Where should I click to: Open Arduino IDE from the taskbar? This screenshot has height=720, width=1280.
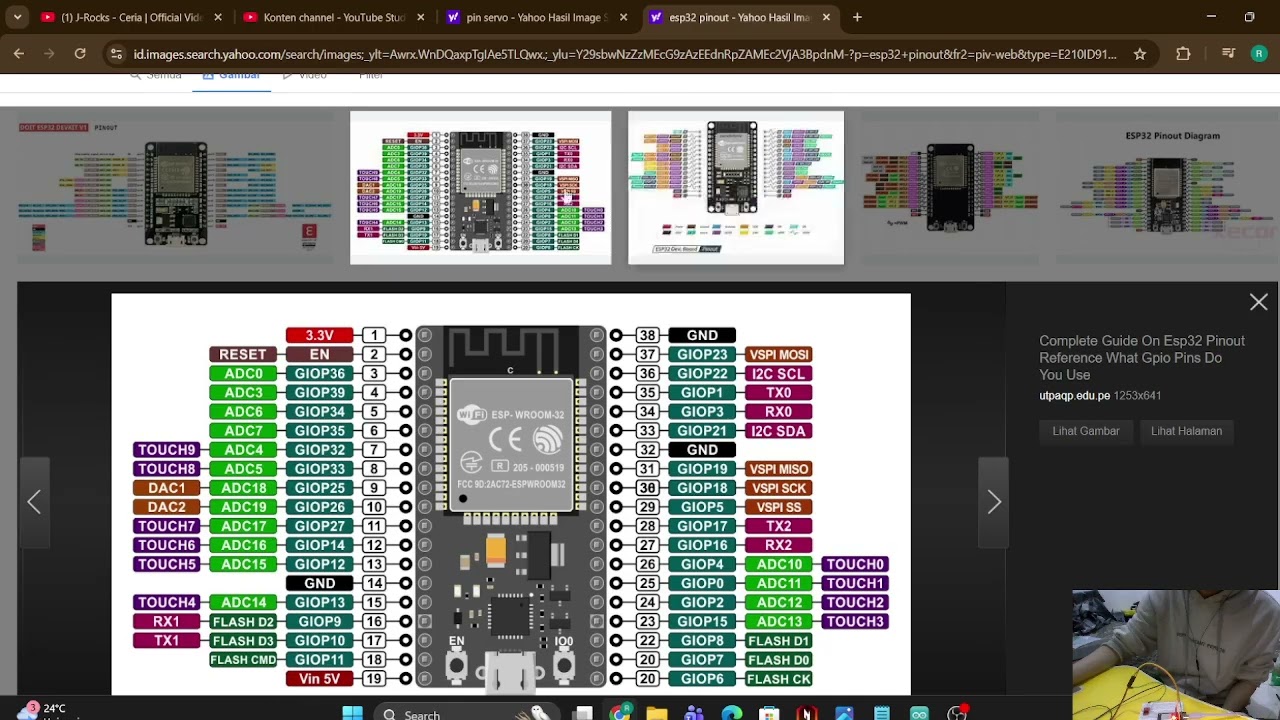click(919, 714)
